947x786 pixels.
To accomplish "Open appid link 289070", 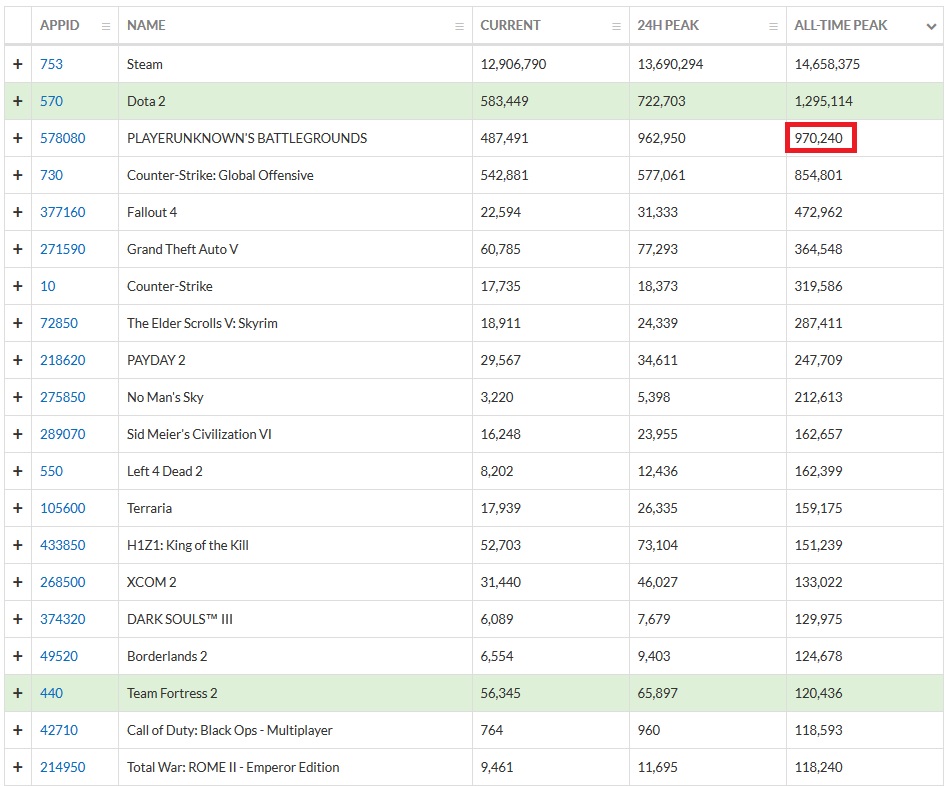I will point(63,434).
